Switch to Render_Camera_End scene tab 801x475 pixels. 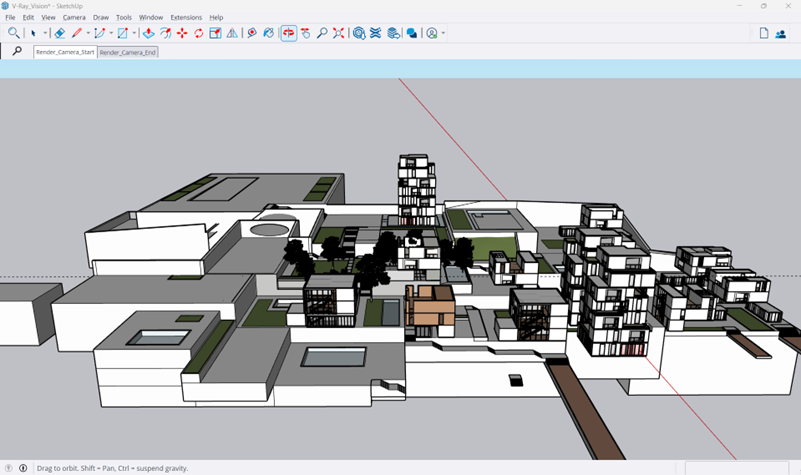(x=128, y=52)
